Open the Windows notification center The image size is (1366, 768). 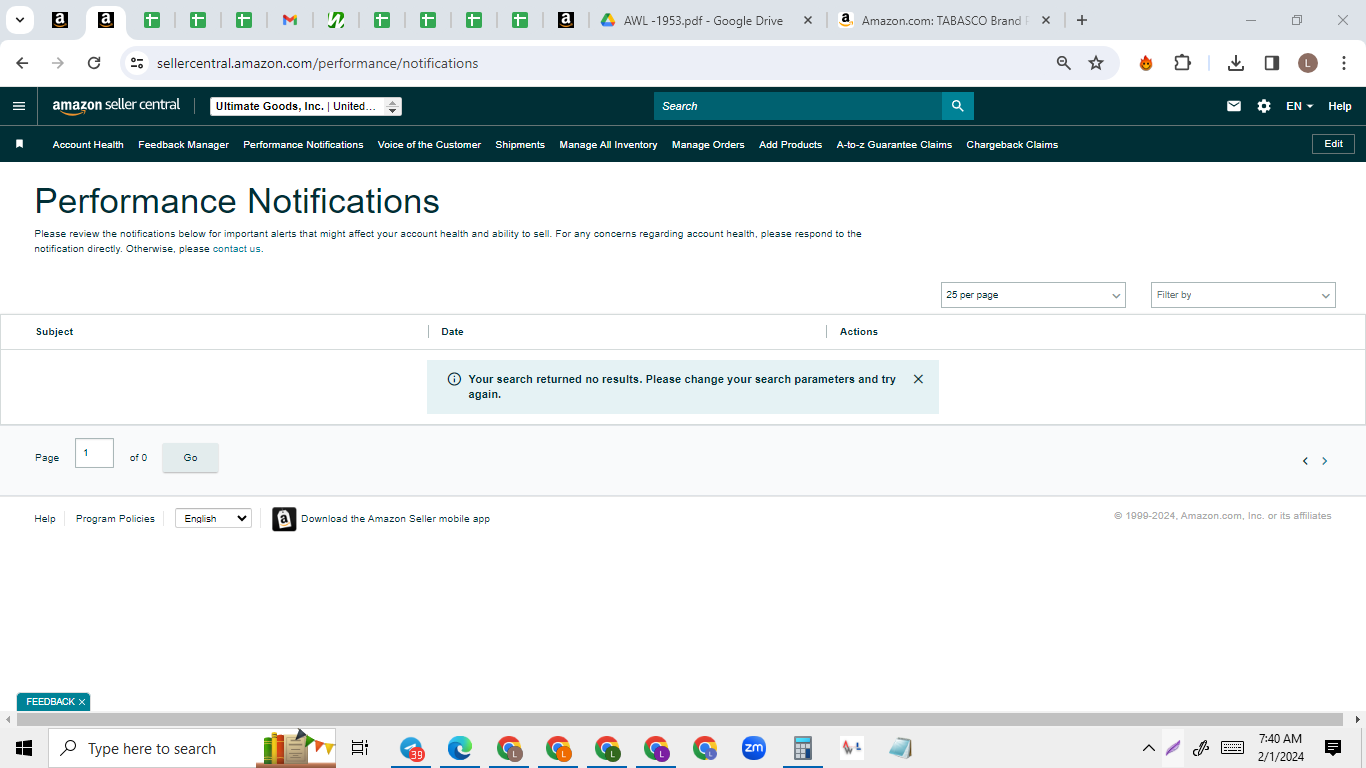[1332, 748]
